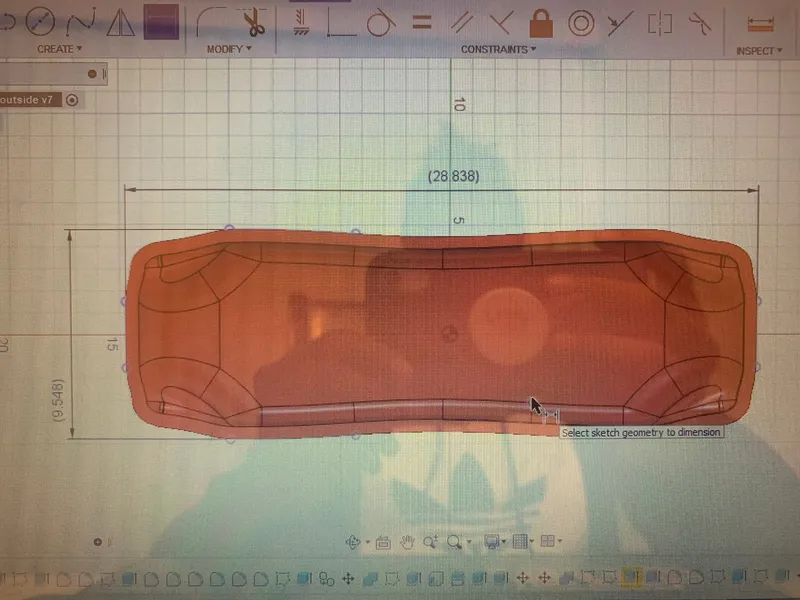Apply the Fix/Unfix lock constraint
Image resolution: width=800 pixels, height=600 pixels.
tap(541, 23)
